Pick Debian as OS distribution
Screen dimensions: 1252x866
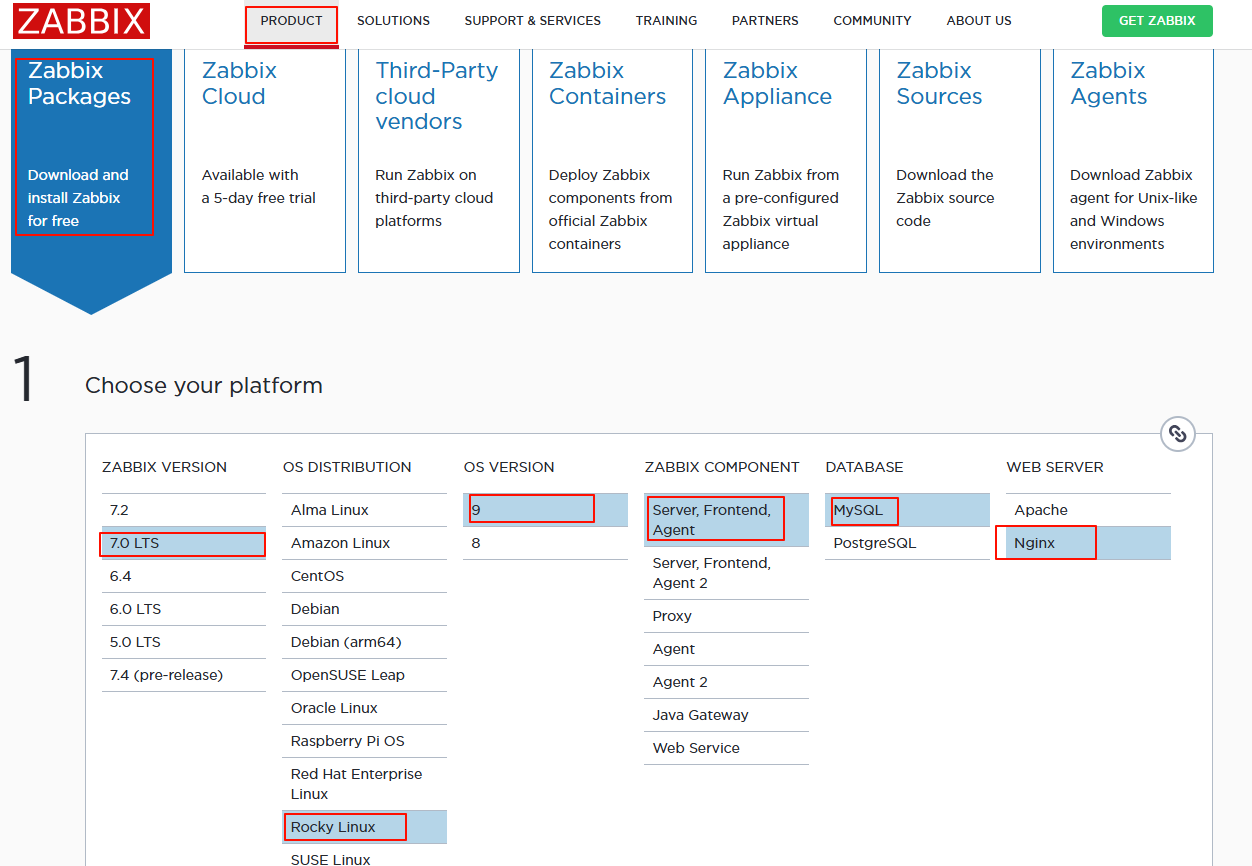[365, 609]
